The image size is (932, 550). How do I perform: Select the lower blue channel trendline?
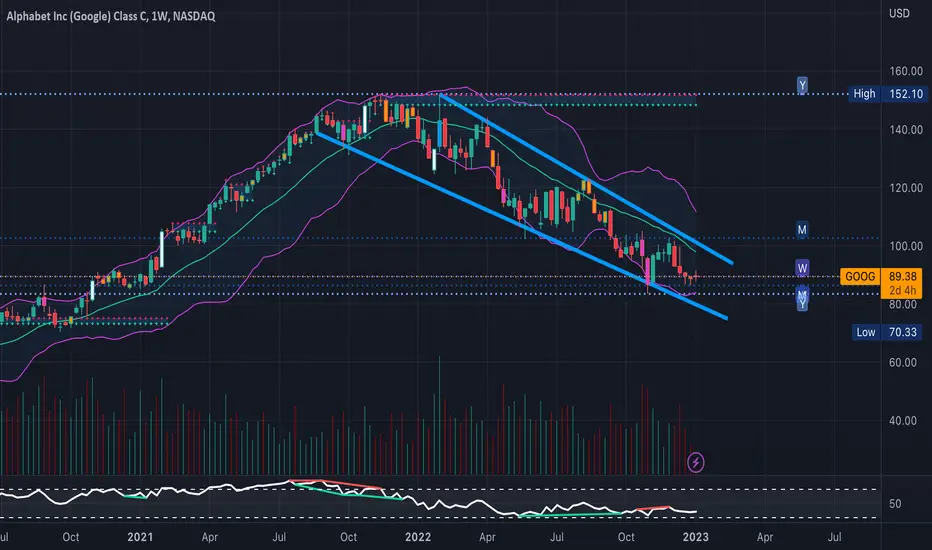521,225
